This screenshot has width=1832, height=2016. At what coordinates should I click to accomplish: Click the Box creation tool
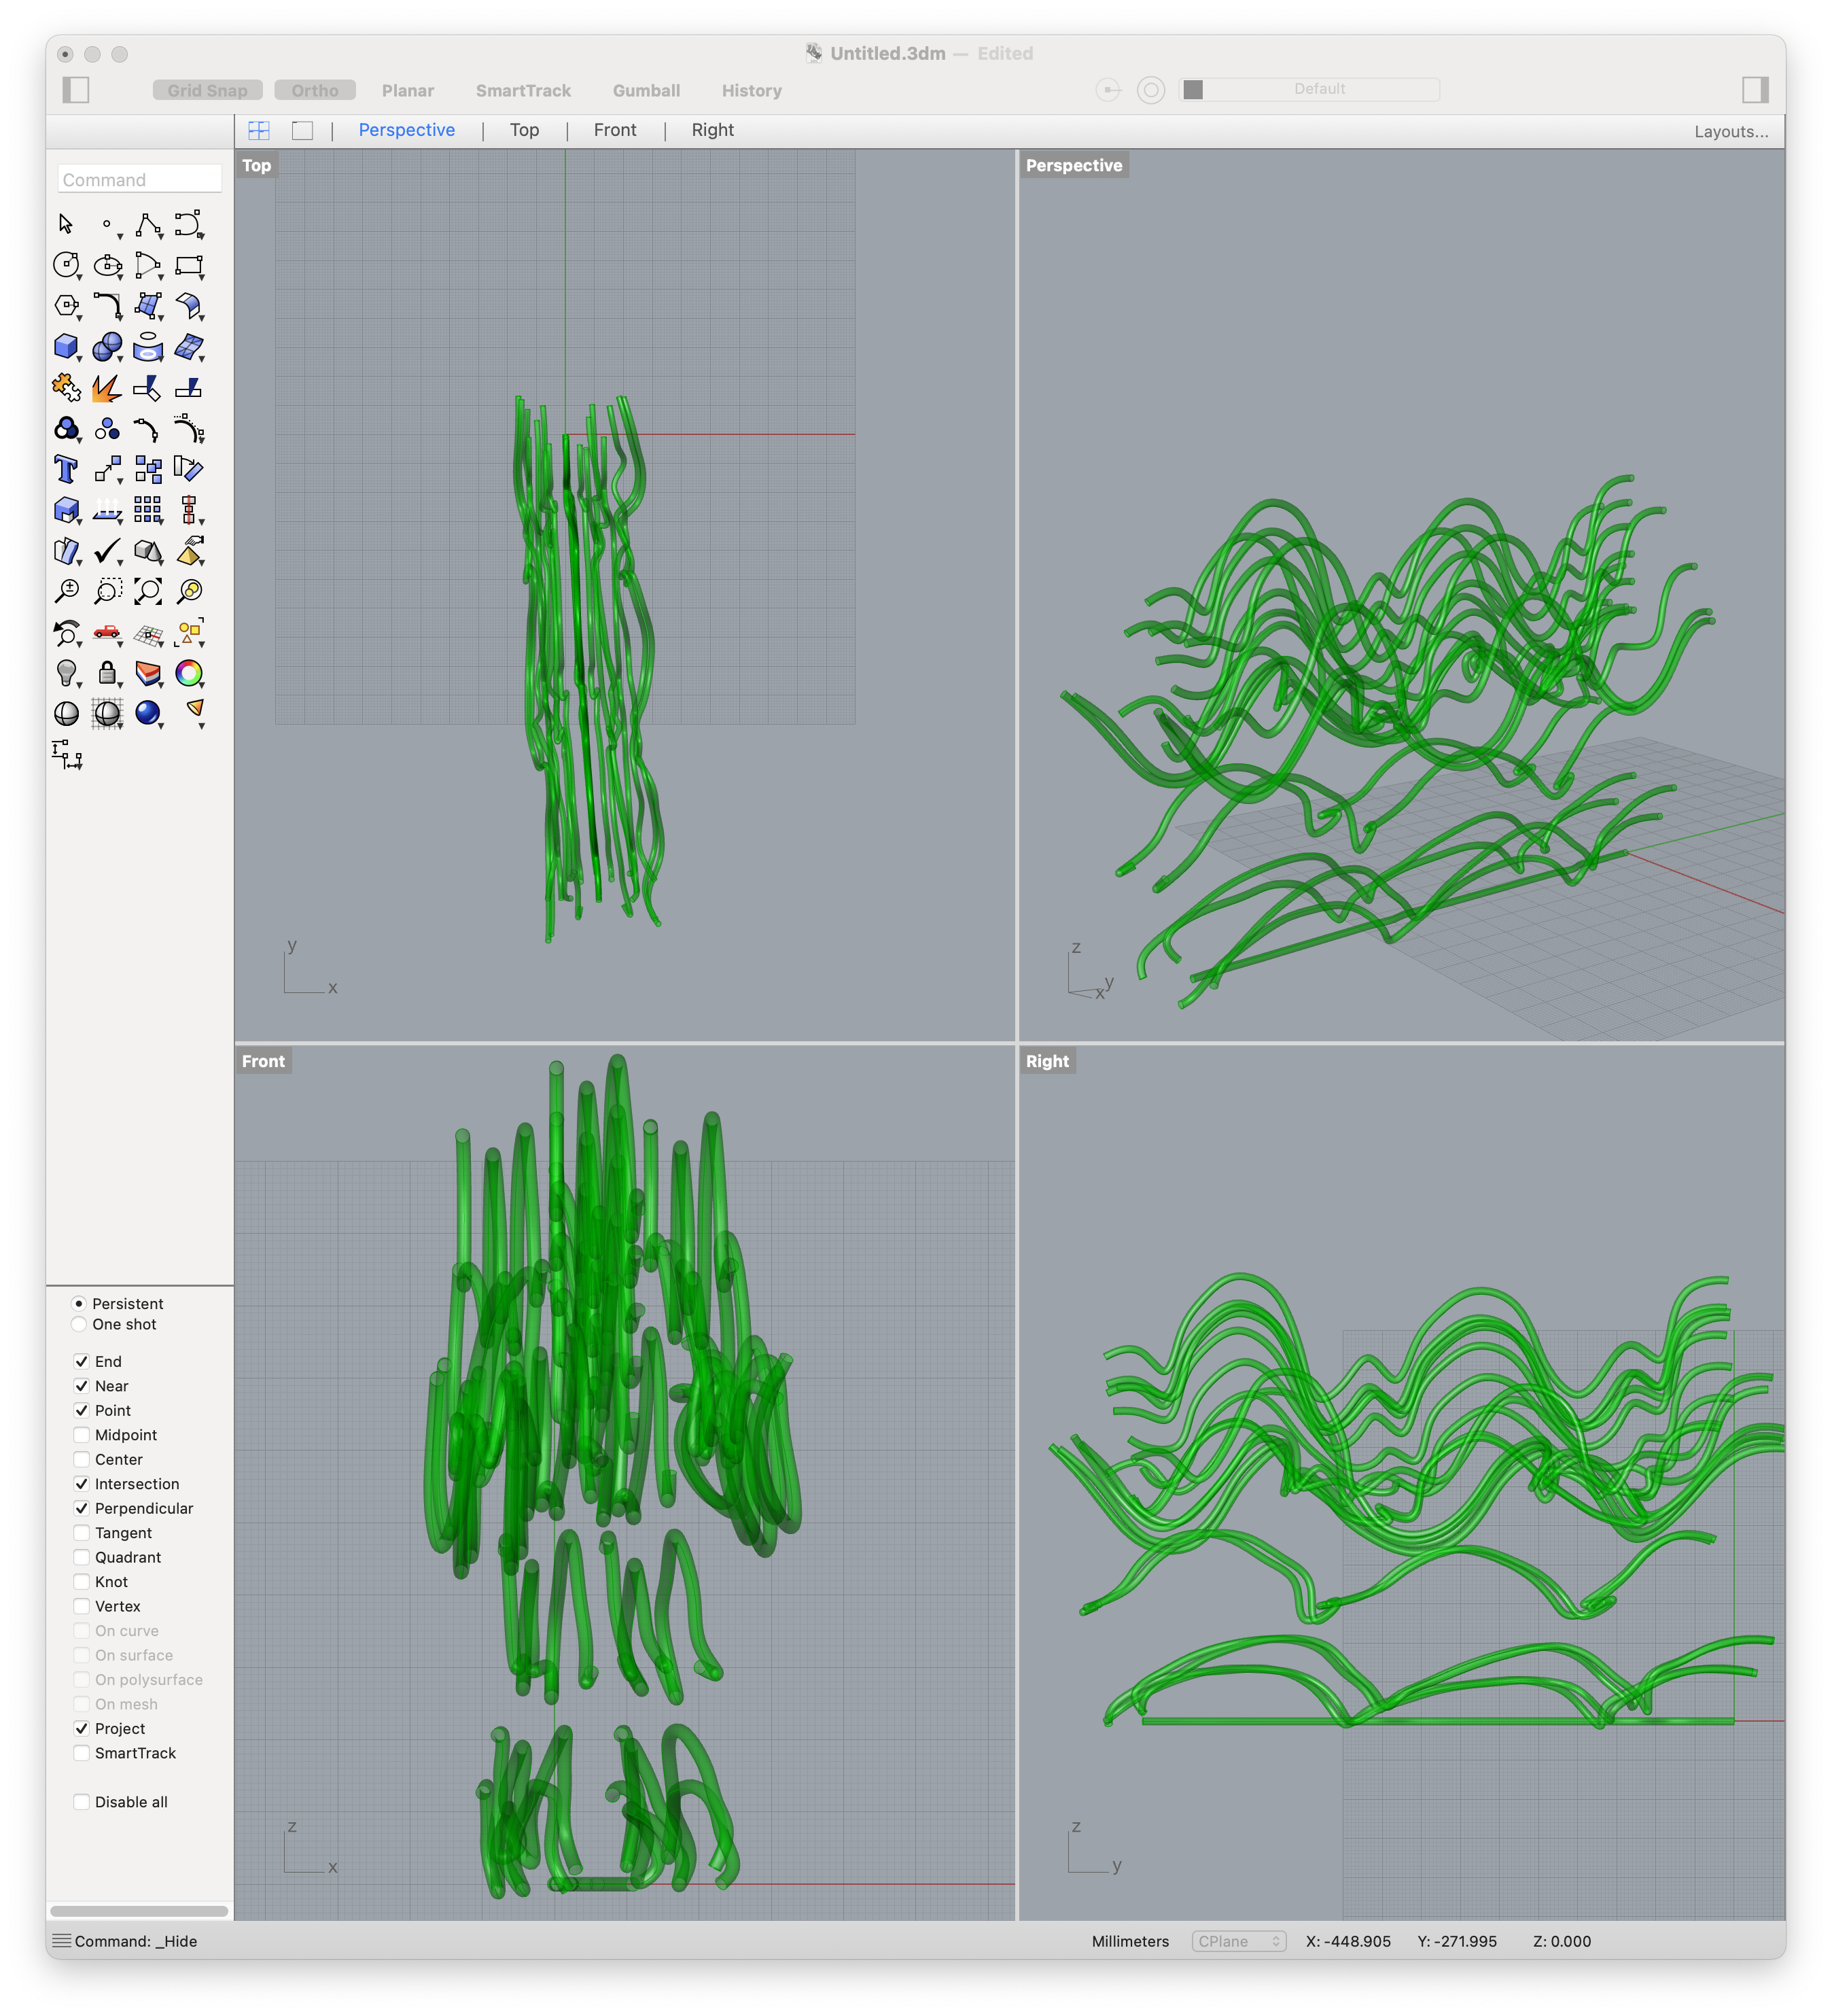pyautogui.click(x=65, y=345)
